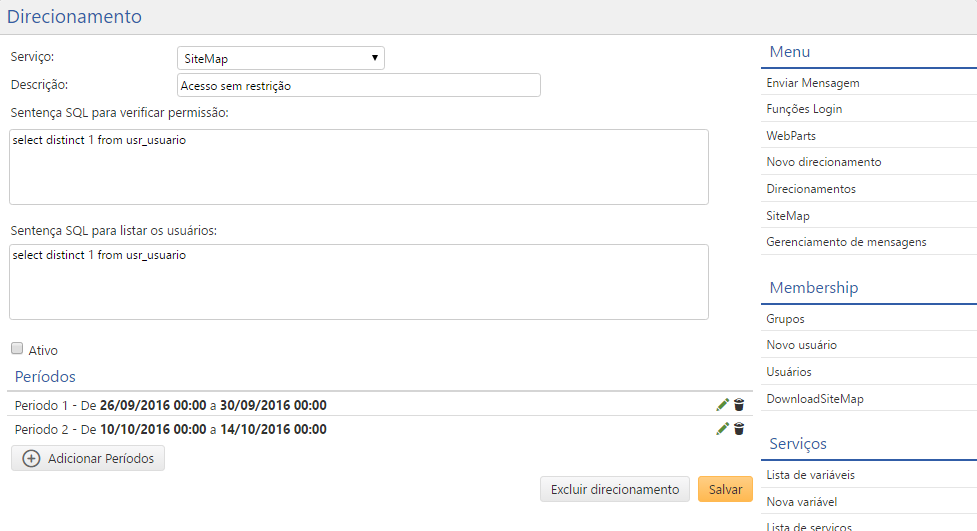Viewport: 977px width, 531px height.
Task: Go to Novo usuário link
Action: tap(801, 345)
